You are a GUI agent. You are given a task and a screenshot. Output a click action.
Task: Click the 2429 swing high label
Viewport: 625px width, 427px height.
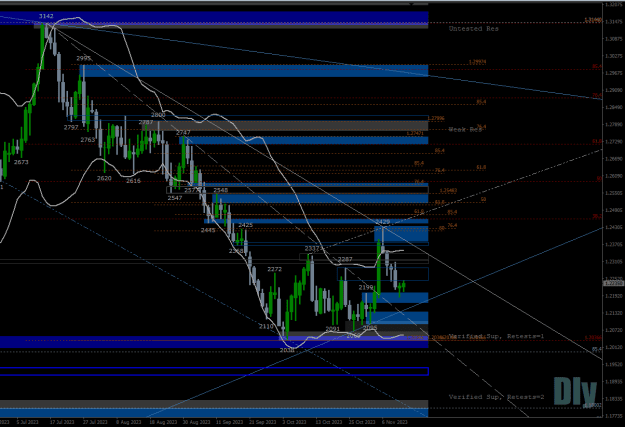[383, 221]
